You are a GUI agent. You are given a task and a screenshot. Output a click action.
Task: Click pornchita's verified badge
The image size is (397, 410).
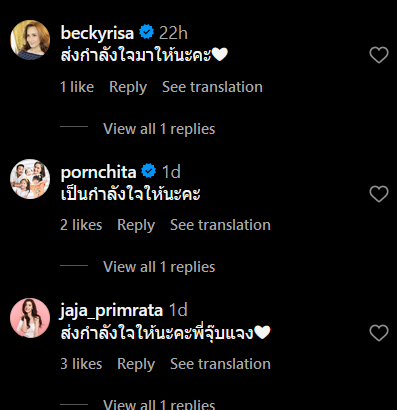click(x=149, y=171)
